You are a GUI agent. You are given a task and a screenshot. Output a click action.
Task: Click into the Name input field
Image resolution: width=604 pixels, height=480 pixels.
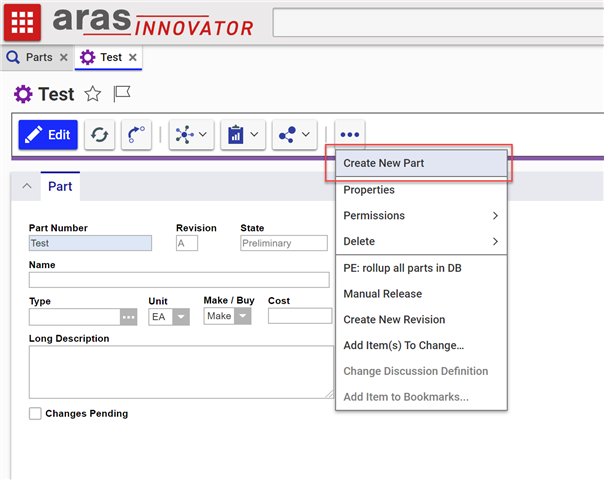[x=179, y=280]
